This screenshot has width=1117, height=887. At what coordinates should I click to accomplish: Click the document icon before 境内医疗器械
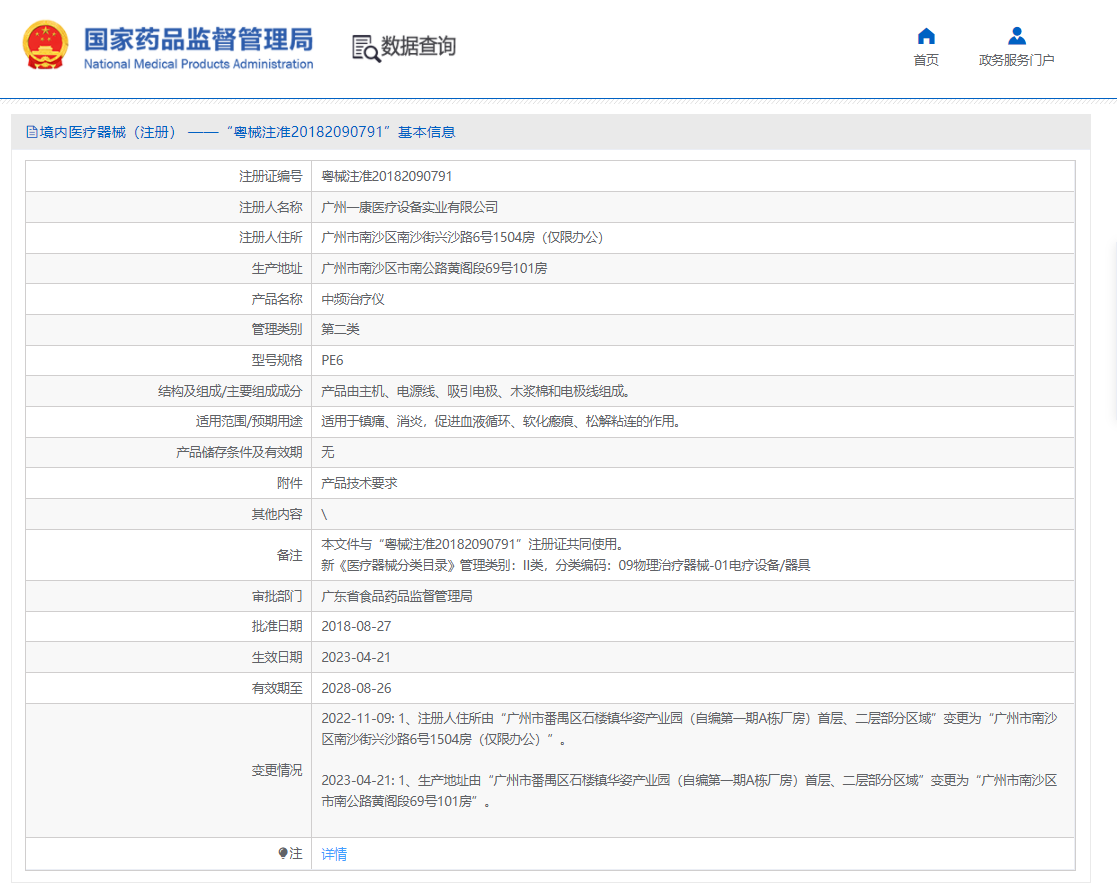(x=32, y=132)
